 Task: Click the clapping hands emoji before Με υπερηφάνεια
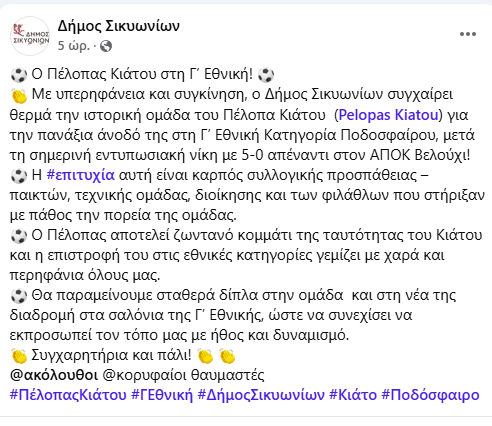19,96
